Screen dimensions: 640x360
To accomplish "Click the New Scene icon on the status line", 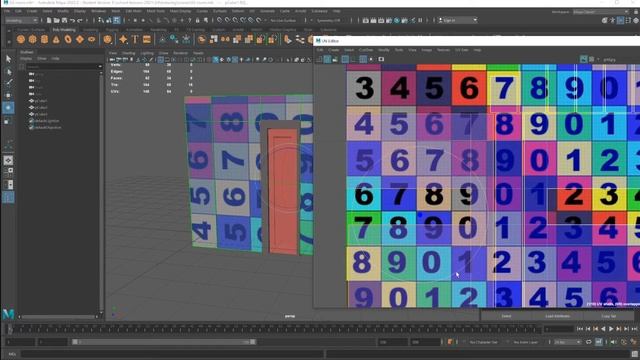I will [x=49, y=20].
